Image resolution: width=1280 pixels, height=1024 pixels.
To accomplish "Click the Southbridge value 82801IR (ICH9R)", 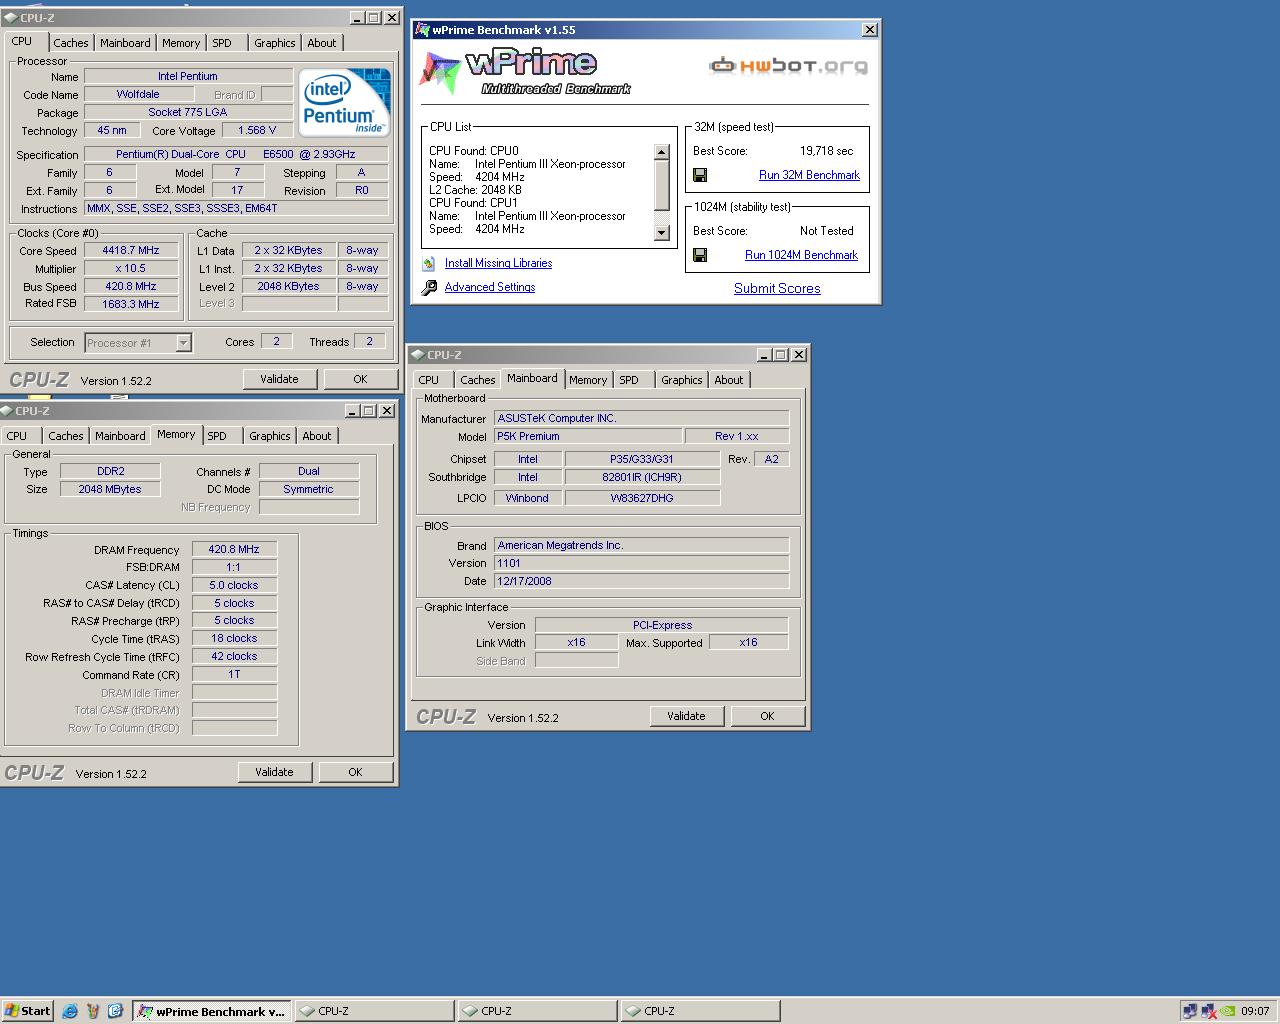I will coord(642,477).
